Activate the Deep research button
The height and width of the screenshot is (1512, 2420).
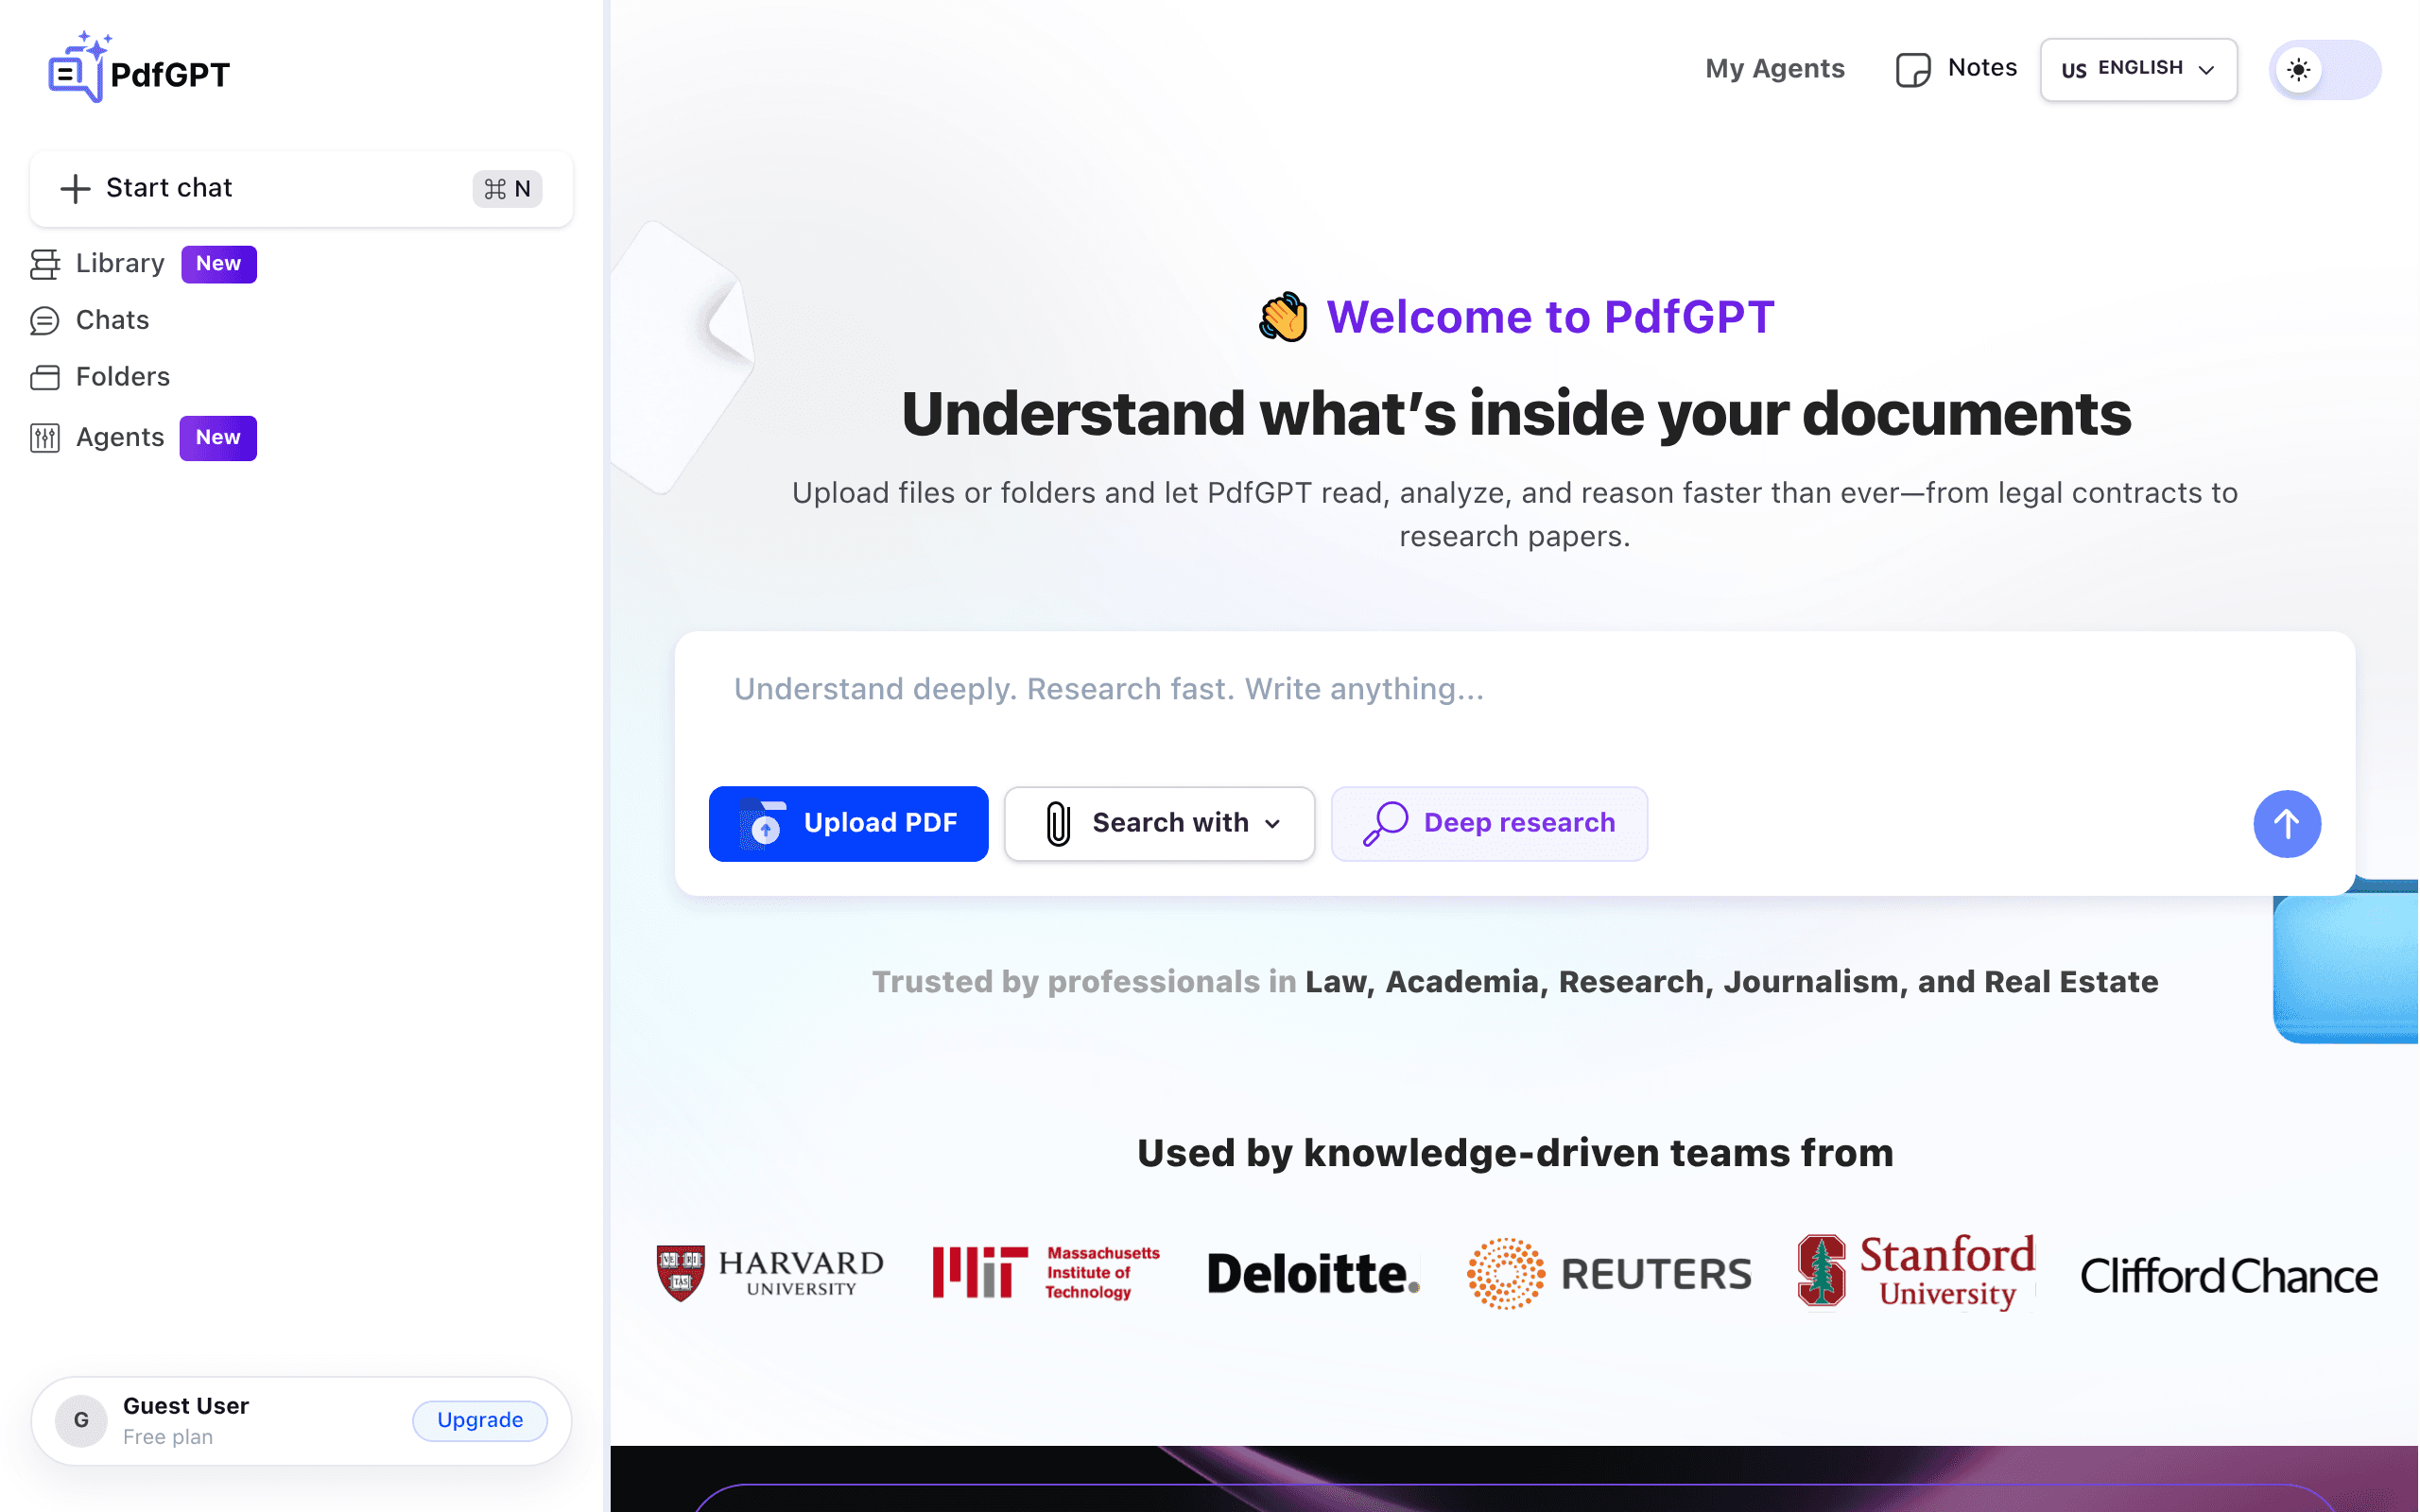click(1489, 824)
